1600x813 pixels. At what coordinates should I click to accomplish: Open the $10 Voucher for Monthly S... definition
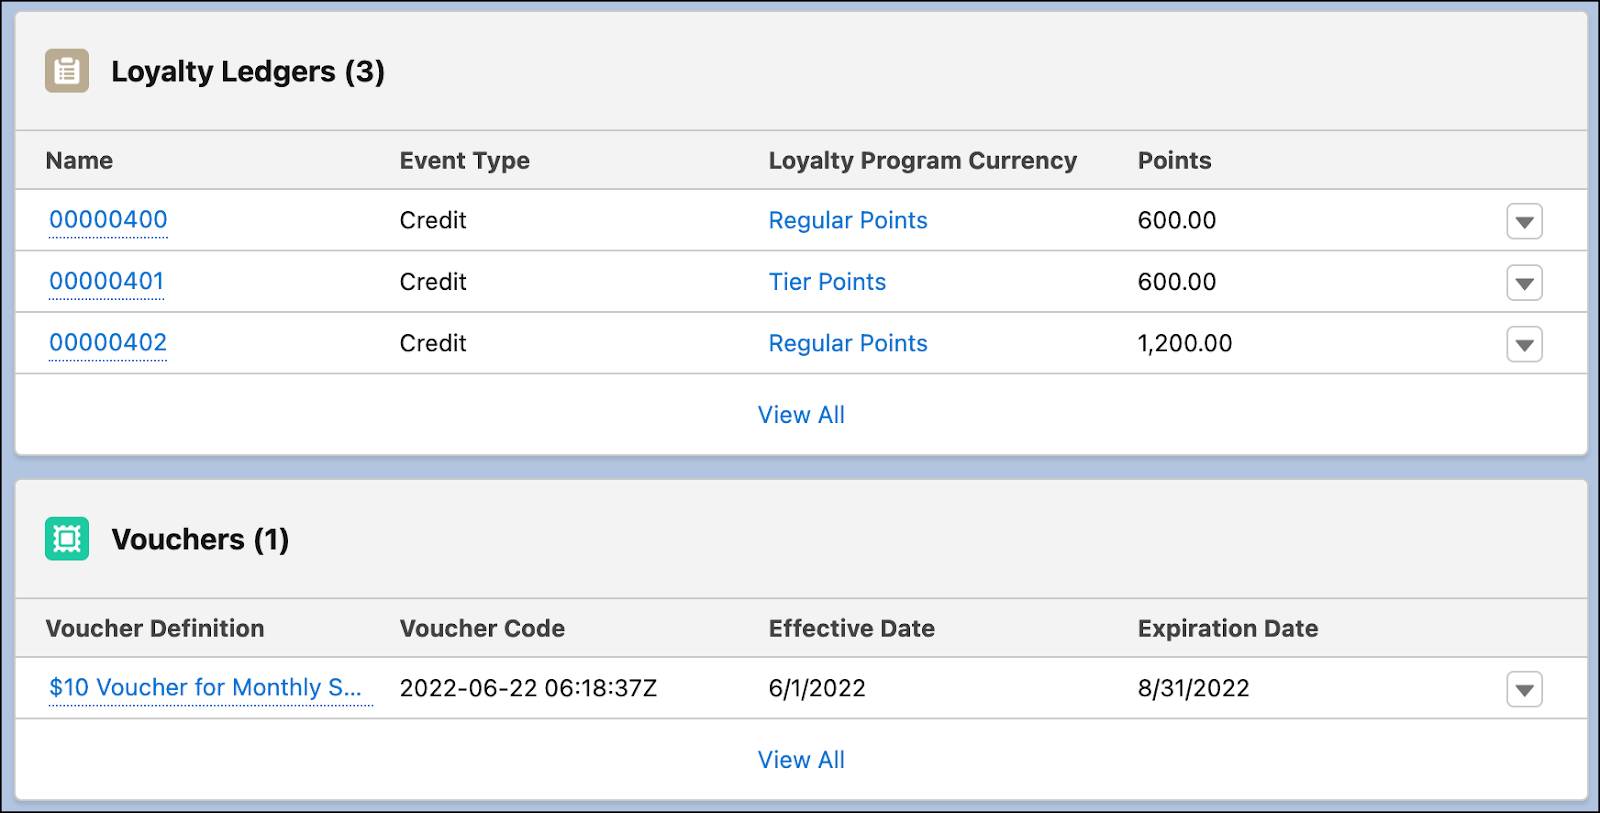[211, 688]
